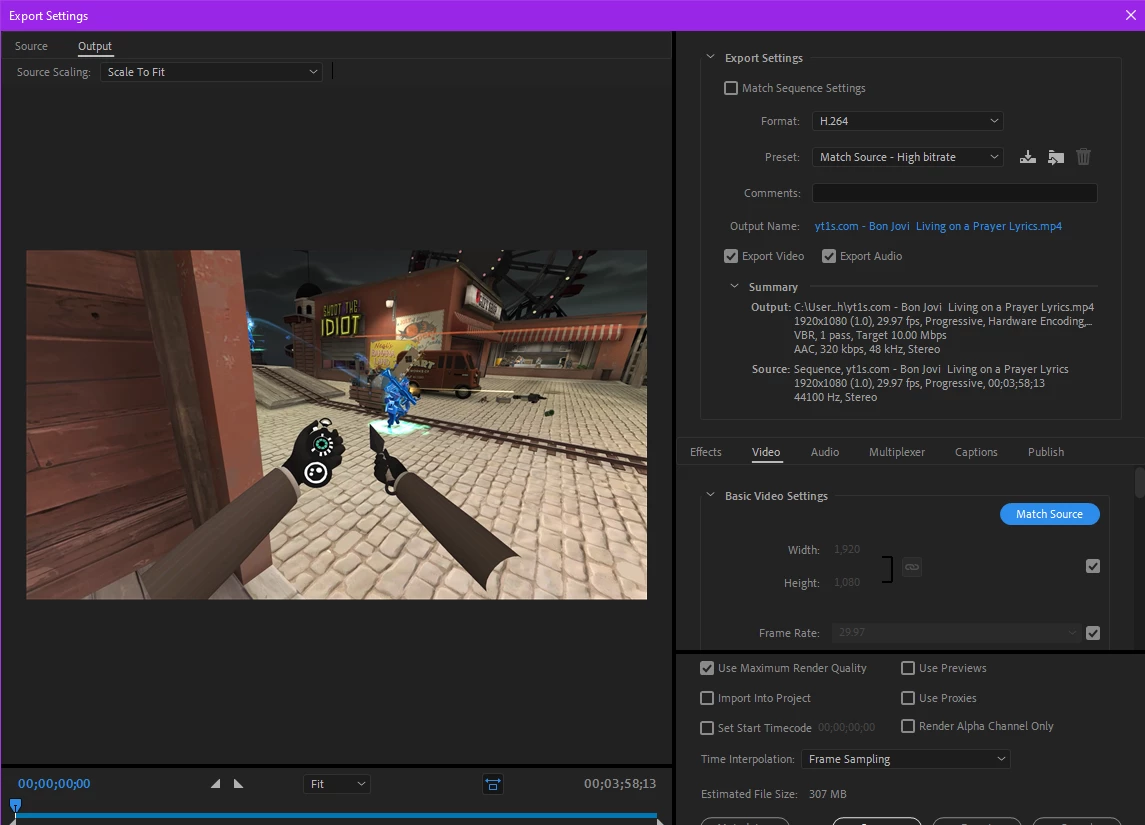The height and width of the screenshot is (825, 1145).
Task: Click the current timecode 00;00;00;00
Action: click(54, 784)
